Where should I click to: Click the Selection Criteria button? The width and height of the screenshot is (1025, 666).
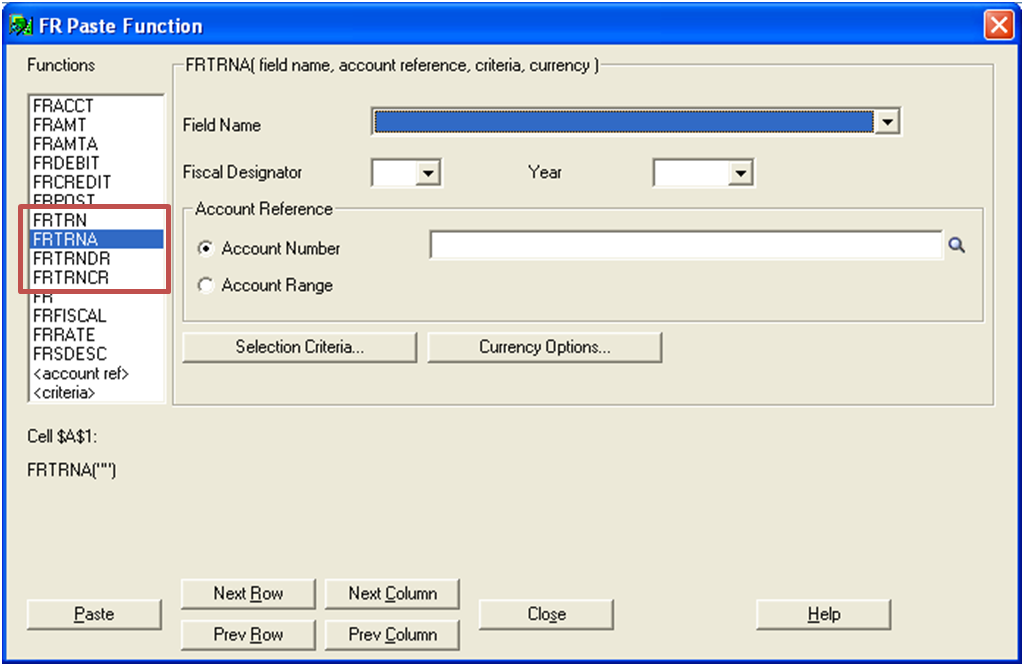coord(299,347)
